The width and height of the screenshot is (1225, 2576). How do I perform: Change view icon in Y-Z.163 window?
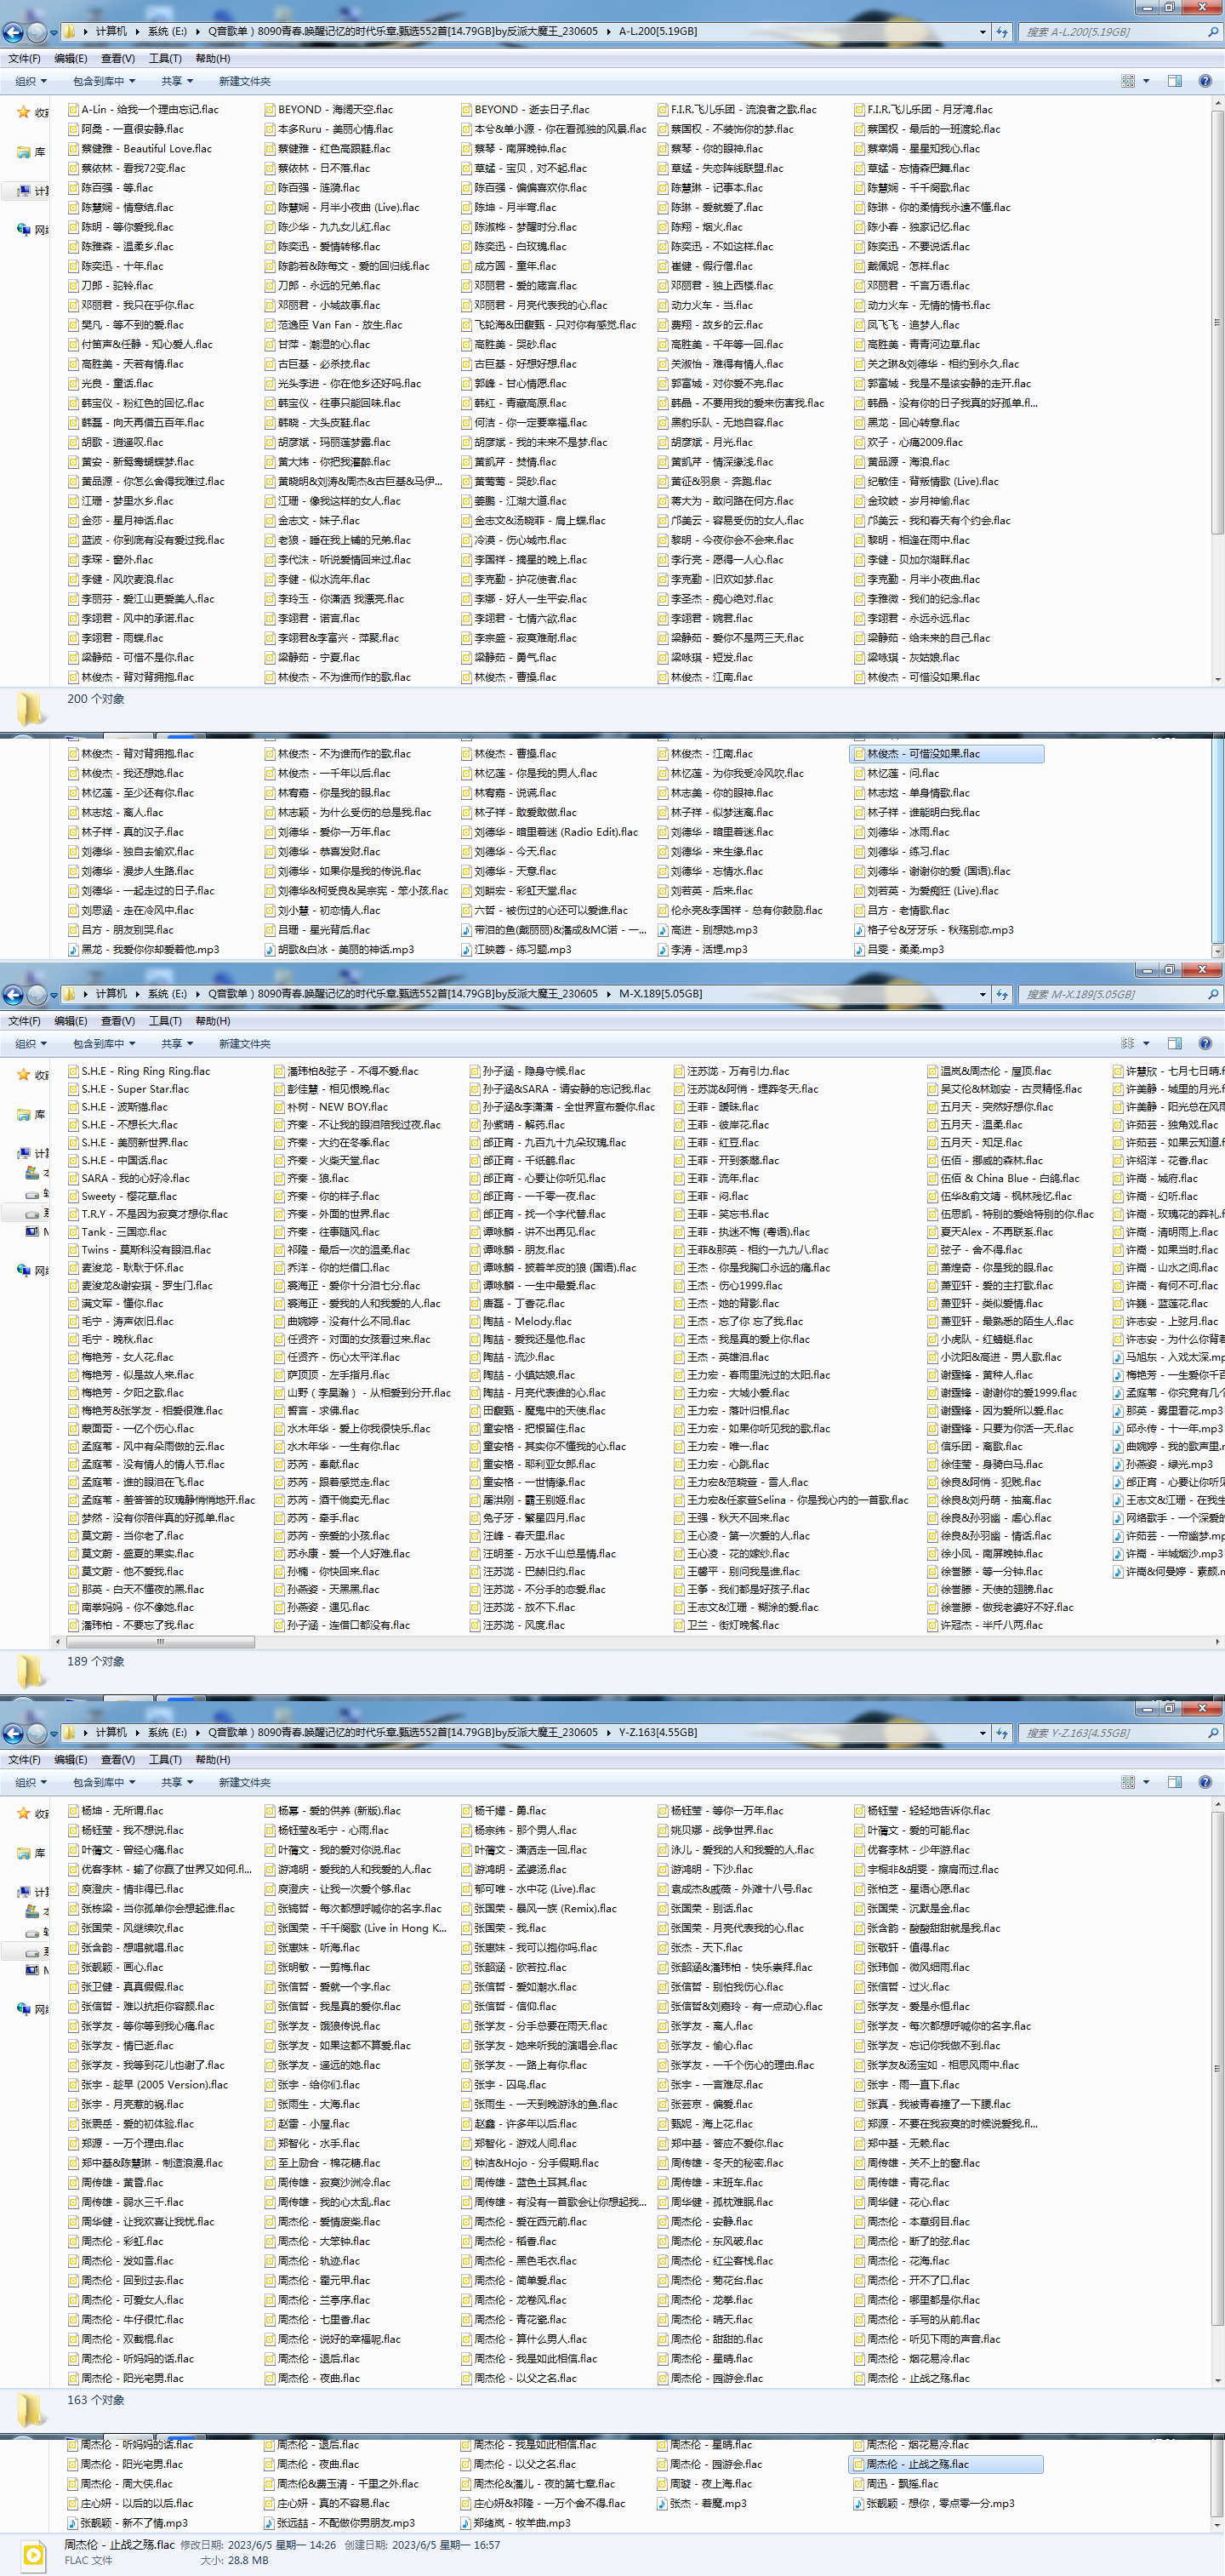click(x=1128, y=1782)
